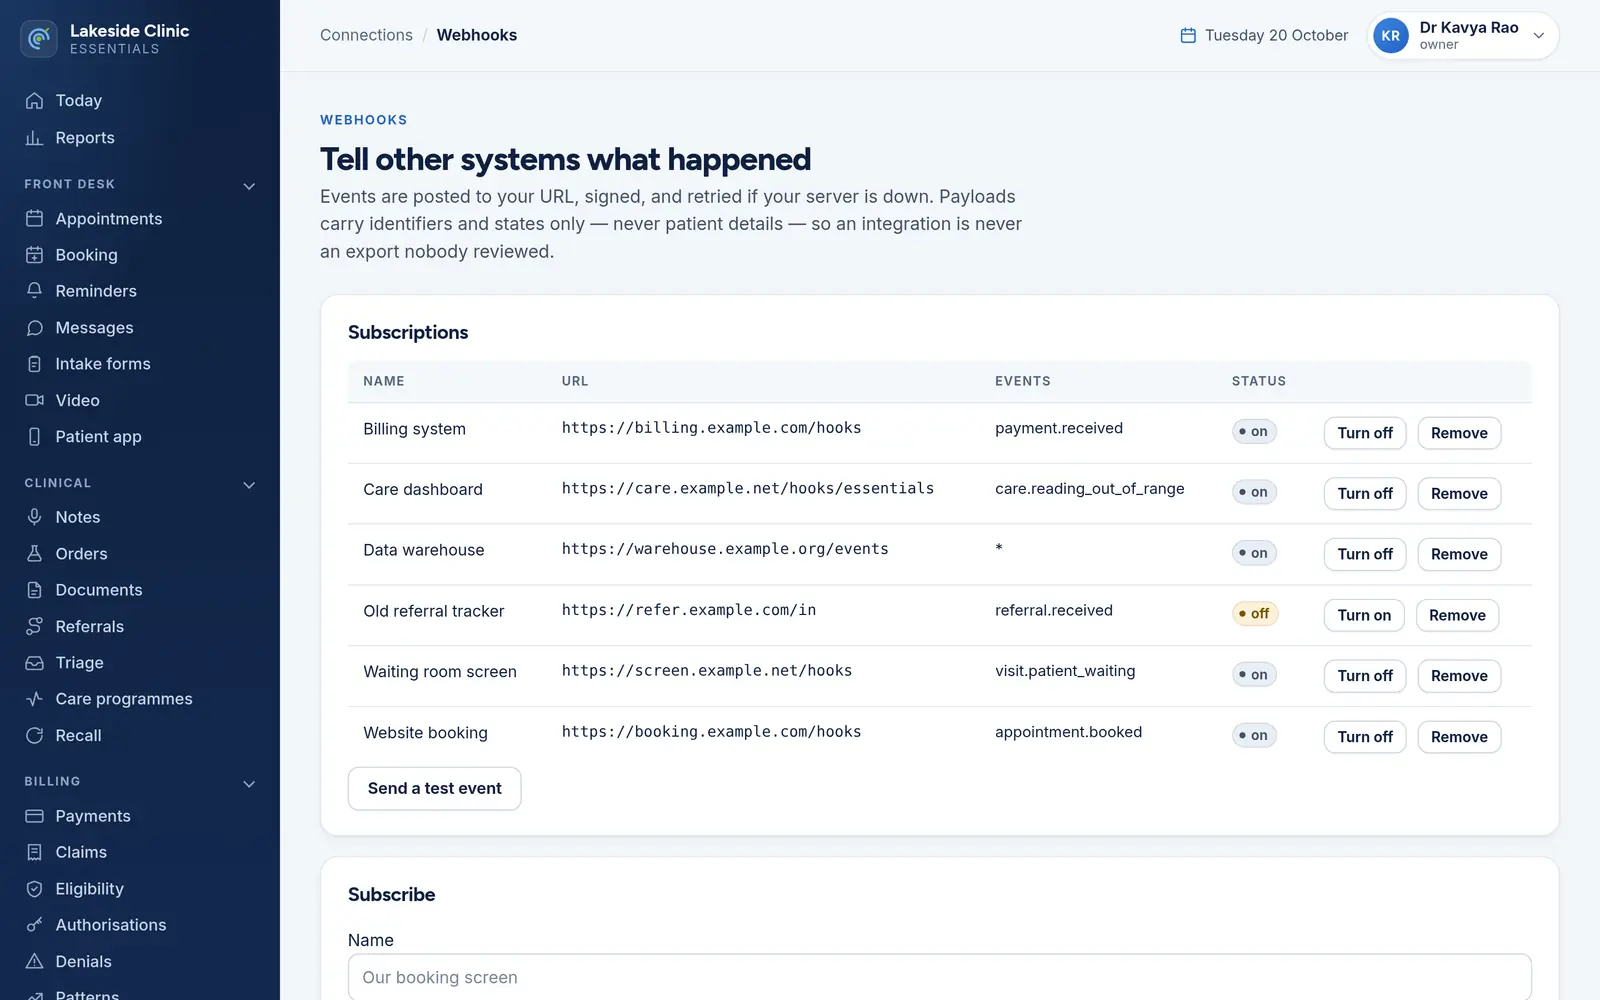Viewport: 1600px width, 1000px height.
Task: Remove the Care dashboard subscription
Action: pos(1459,494)
